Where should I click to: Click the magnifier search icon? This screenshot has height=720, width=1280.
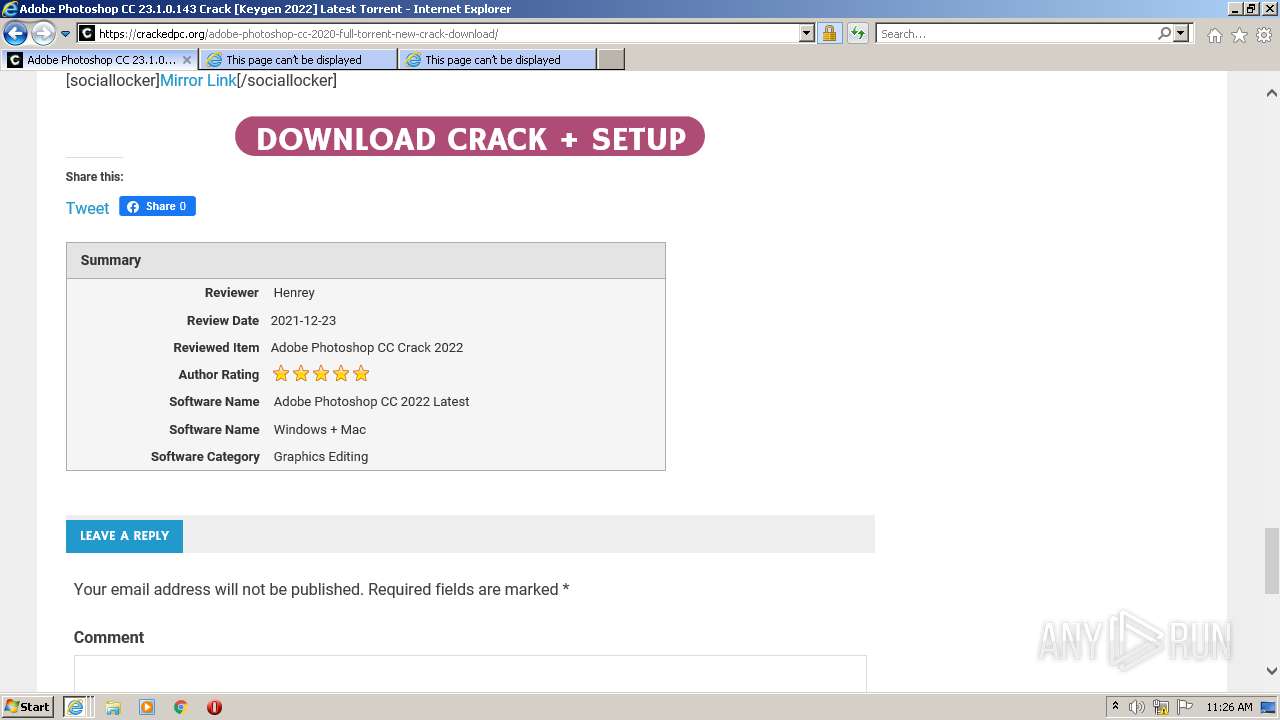[x=1164, y=33]
